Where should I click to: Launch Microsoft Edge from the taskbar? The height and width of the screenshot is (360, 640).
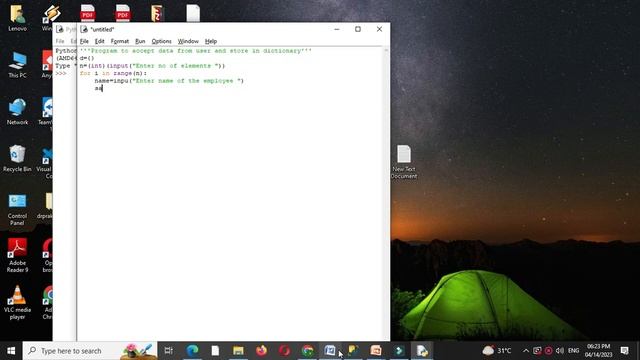coord(192,351)
